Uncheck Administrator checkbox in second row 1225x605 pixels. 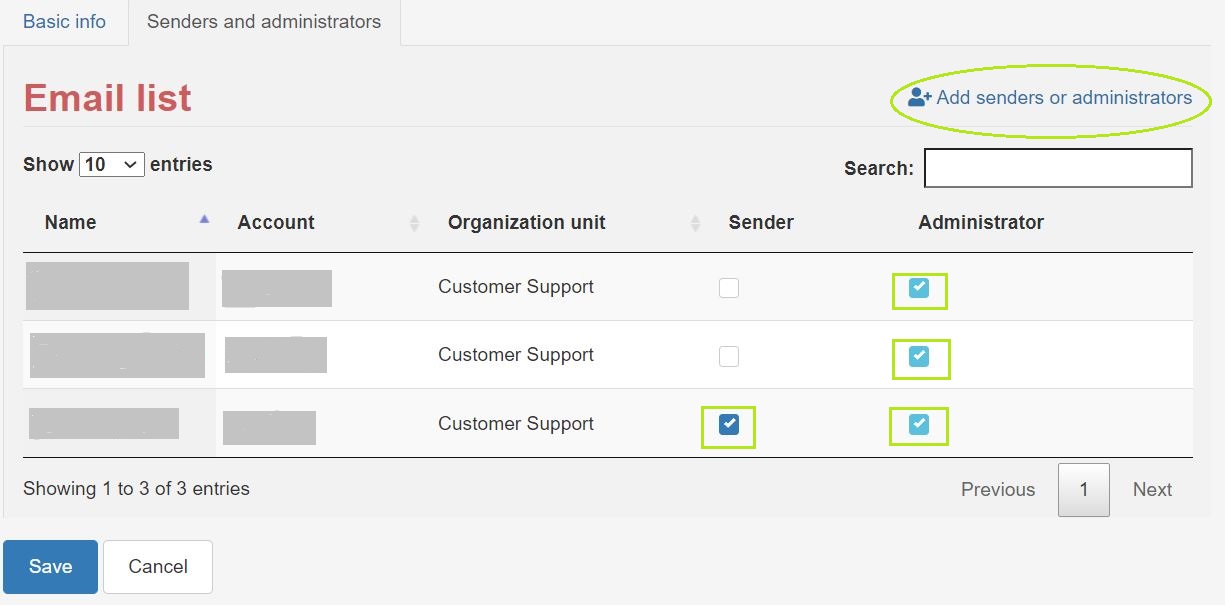coord(919,356)
